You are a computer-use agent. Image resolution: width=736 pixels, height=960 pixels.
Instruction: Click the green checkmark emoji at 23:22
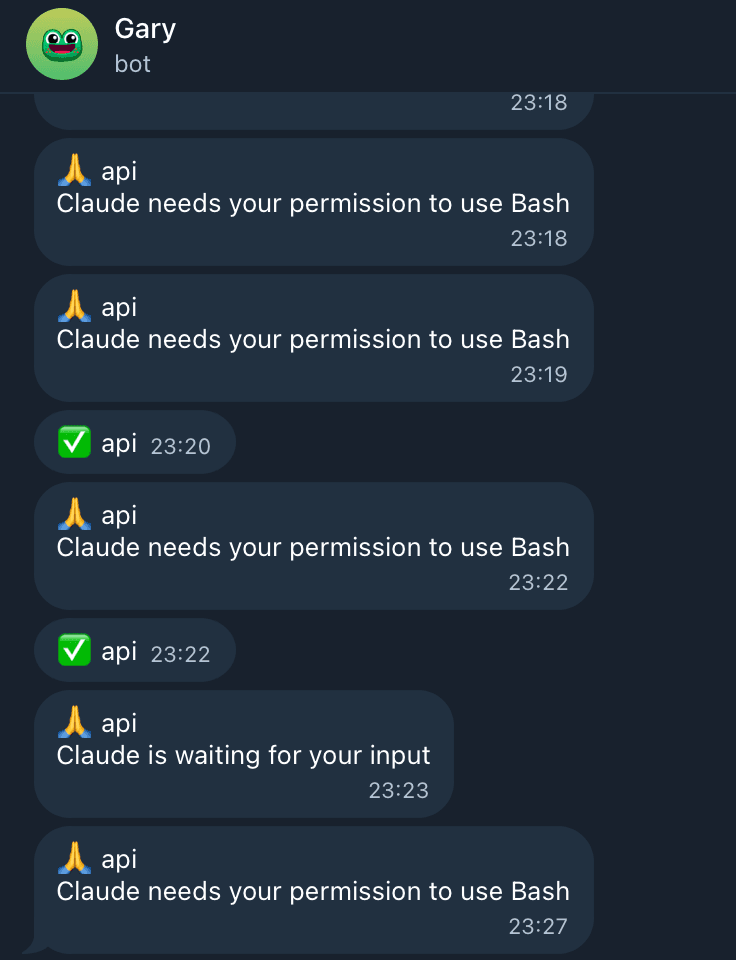tap(72, 650)
